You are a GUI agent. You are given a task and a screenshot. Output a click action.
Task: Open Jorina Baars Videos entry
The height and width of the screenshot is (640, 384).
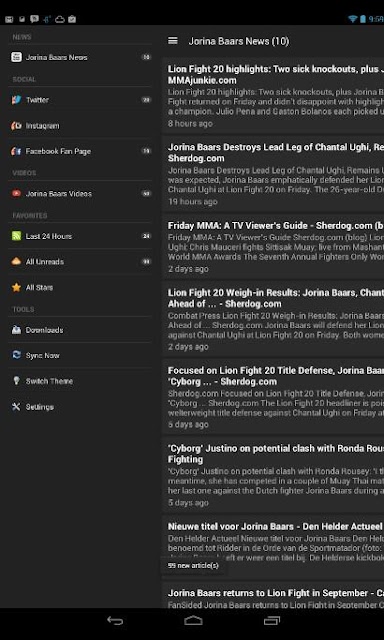click(80, 193)
